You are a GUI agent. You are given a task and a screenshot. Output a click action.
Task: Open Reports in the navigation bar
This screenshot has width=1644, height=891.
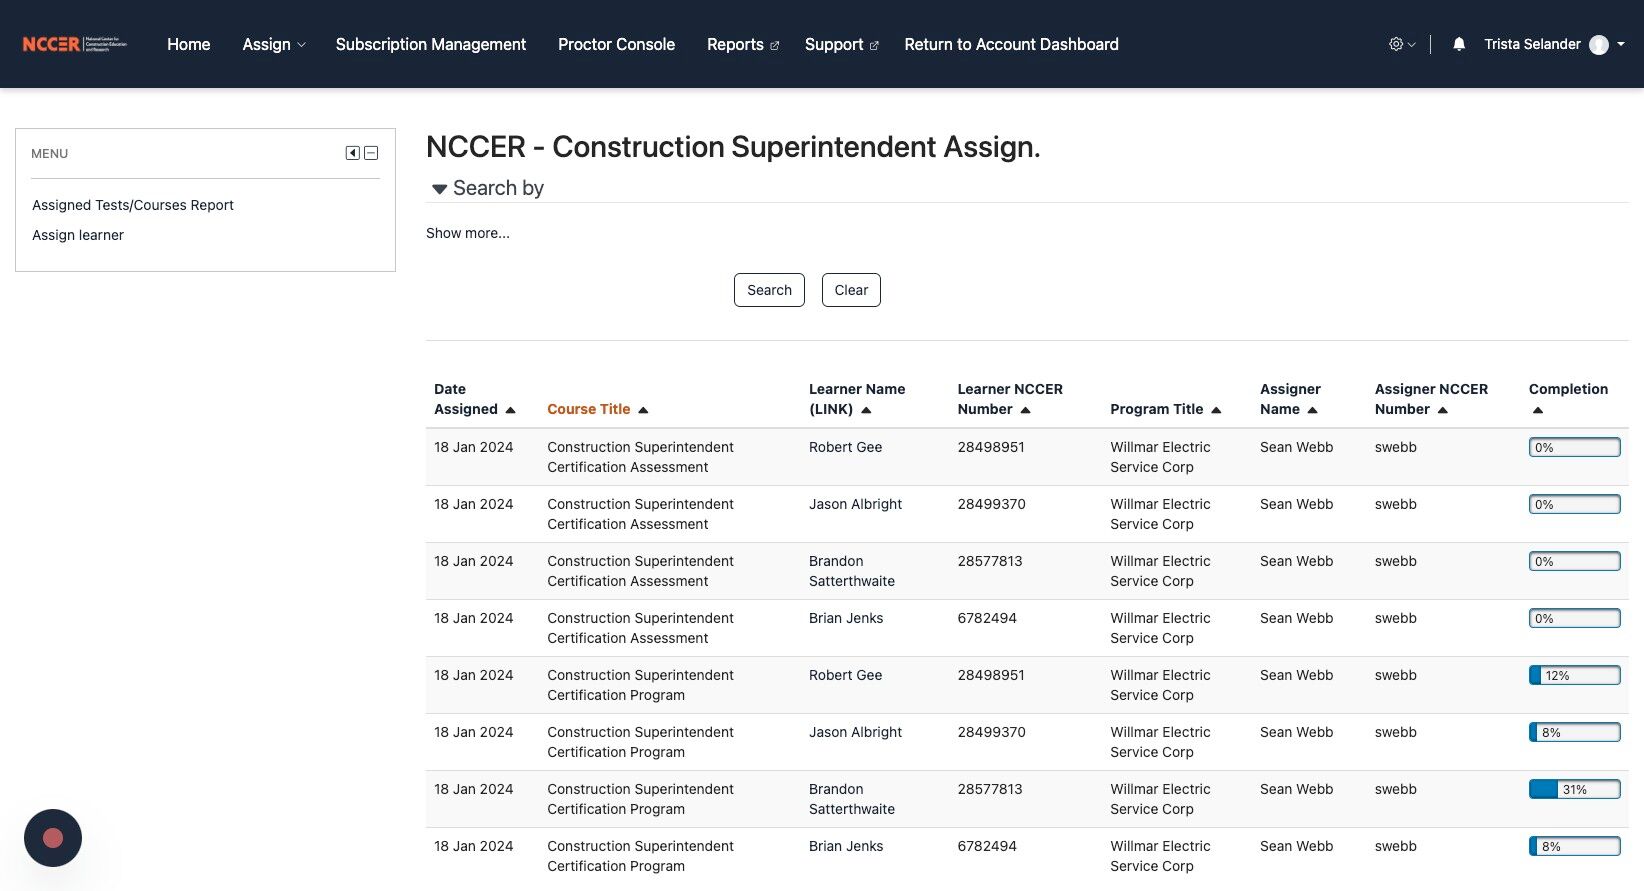point(742,44)
